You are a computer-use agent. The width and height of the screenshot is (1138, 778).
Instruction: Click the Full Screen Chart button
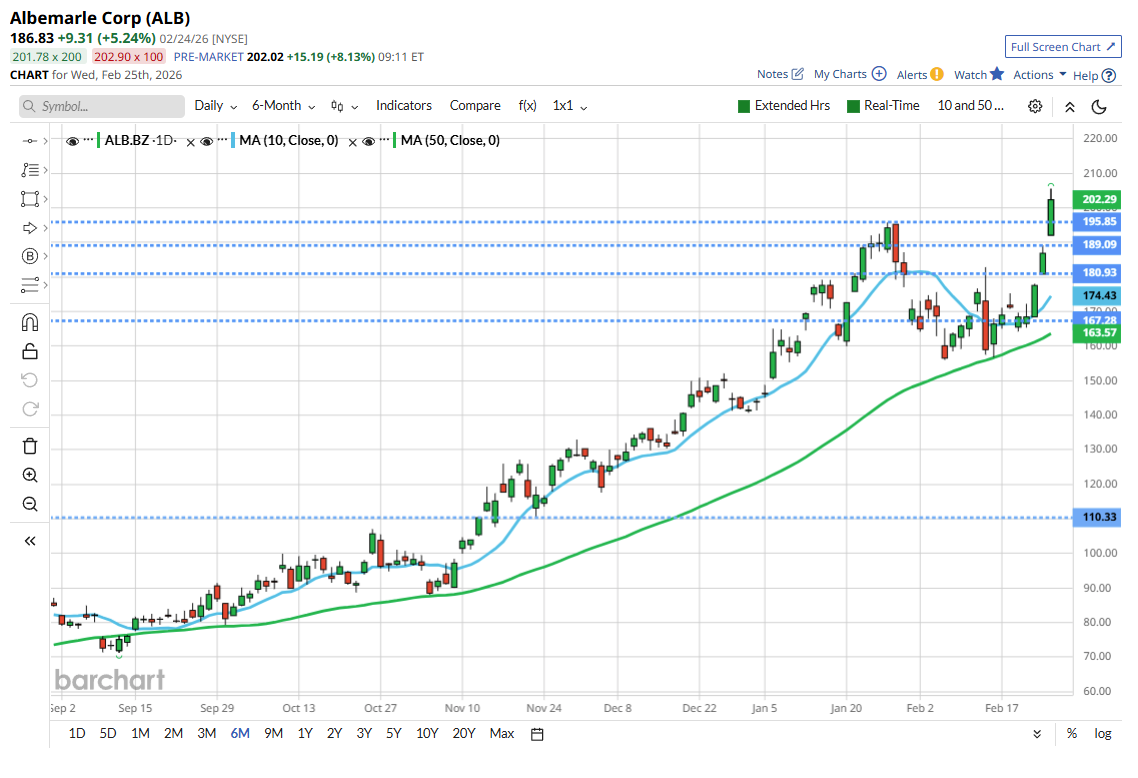tap(1062, 47)
